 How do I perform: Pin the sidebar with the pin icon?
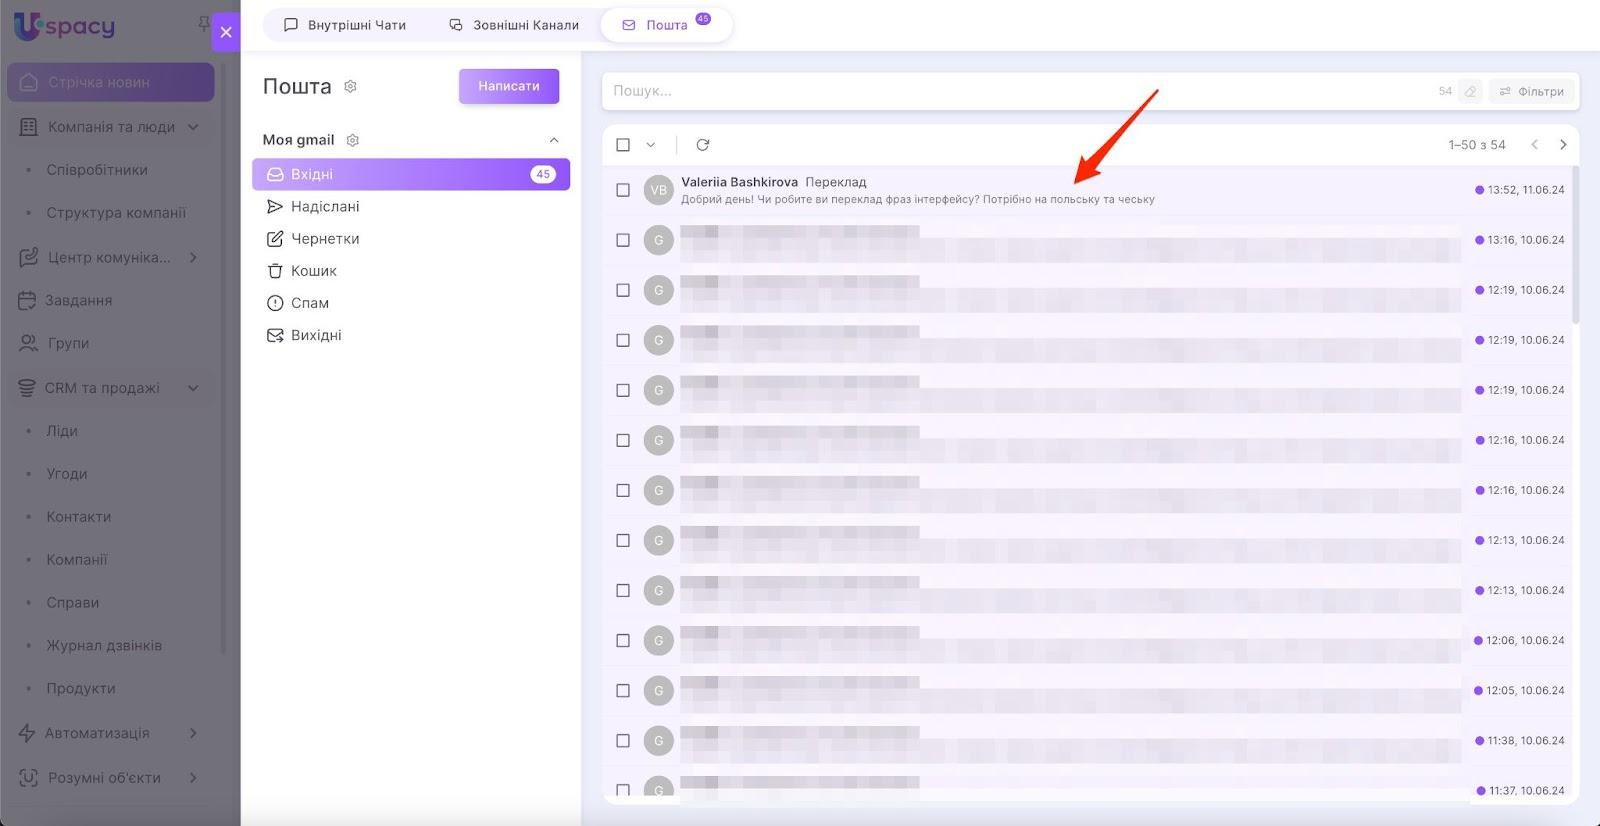point(203,22)
